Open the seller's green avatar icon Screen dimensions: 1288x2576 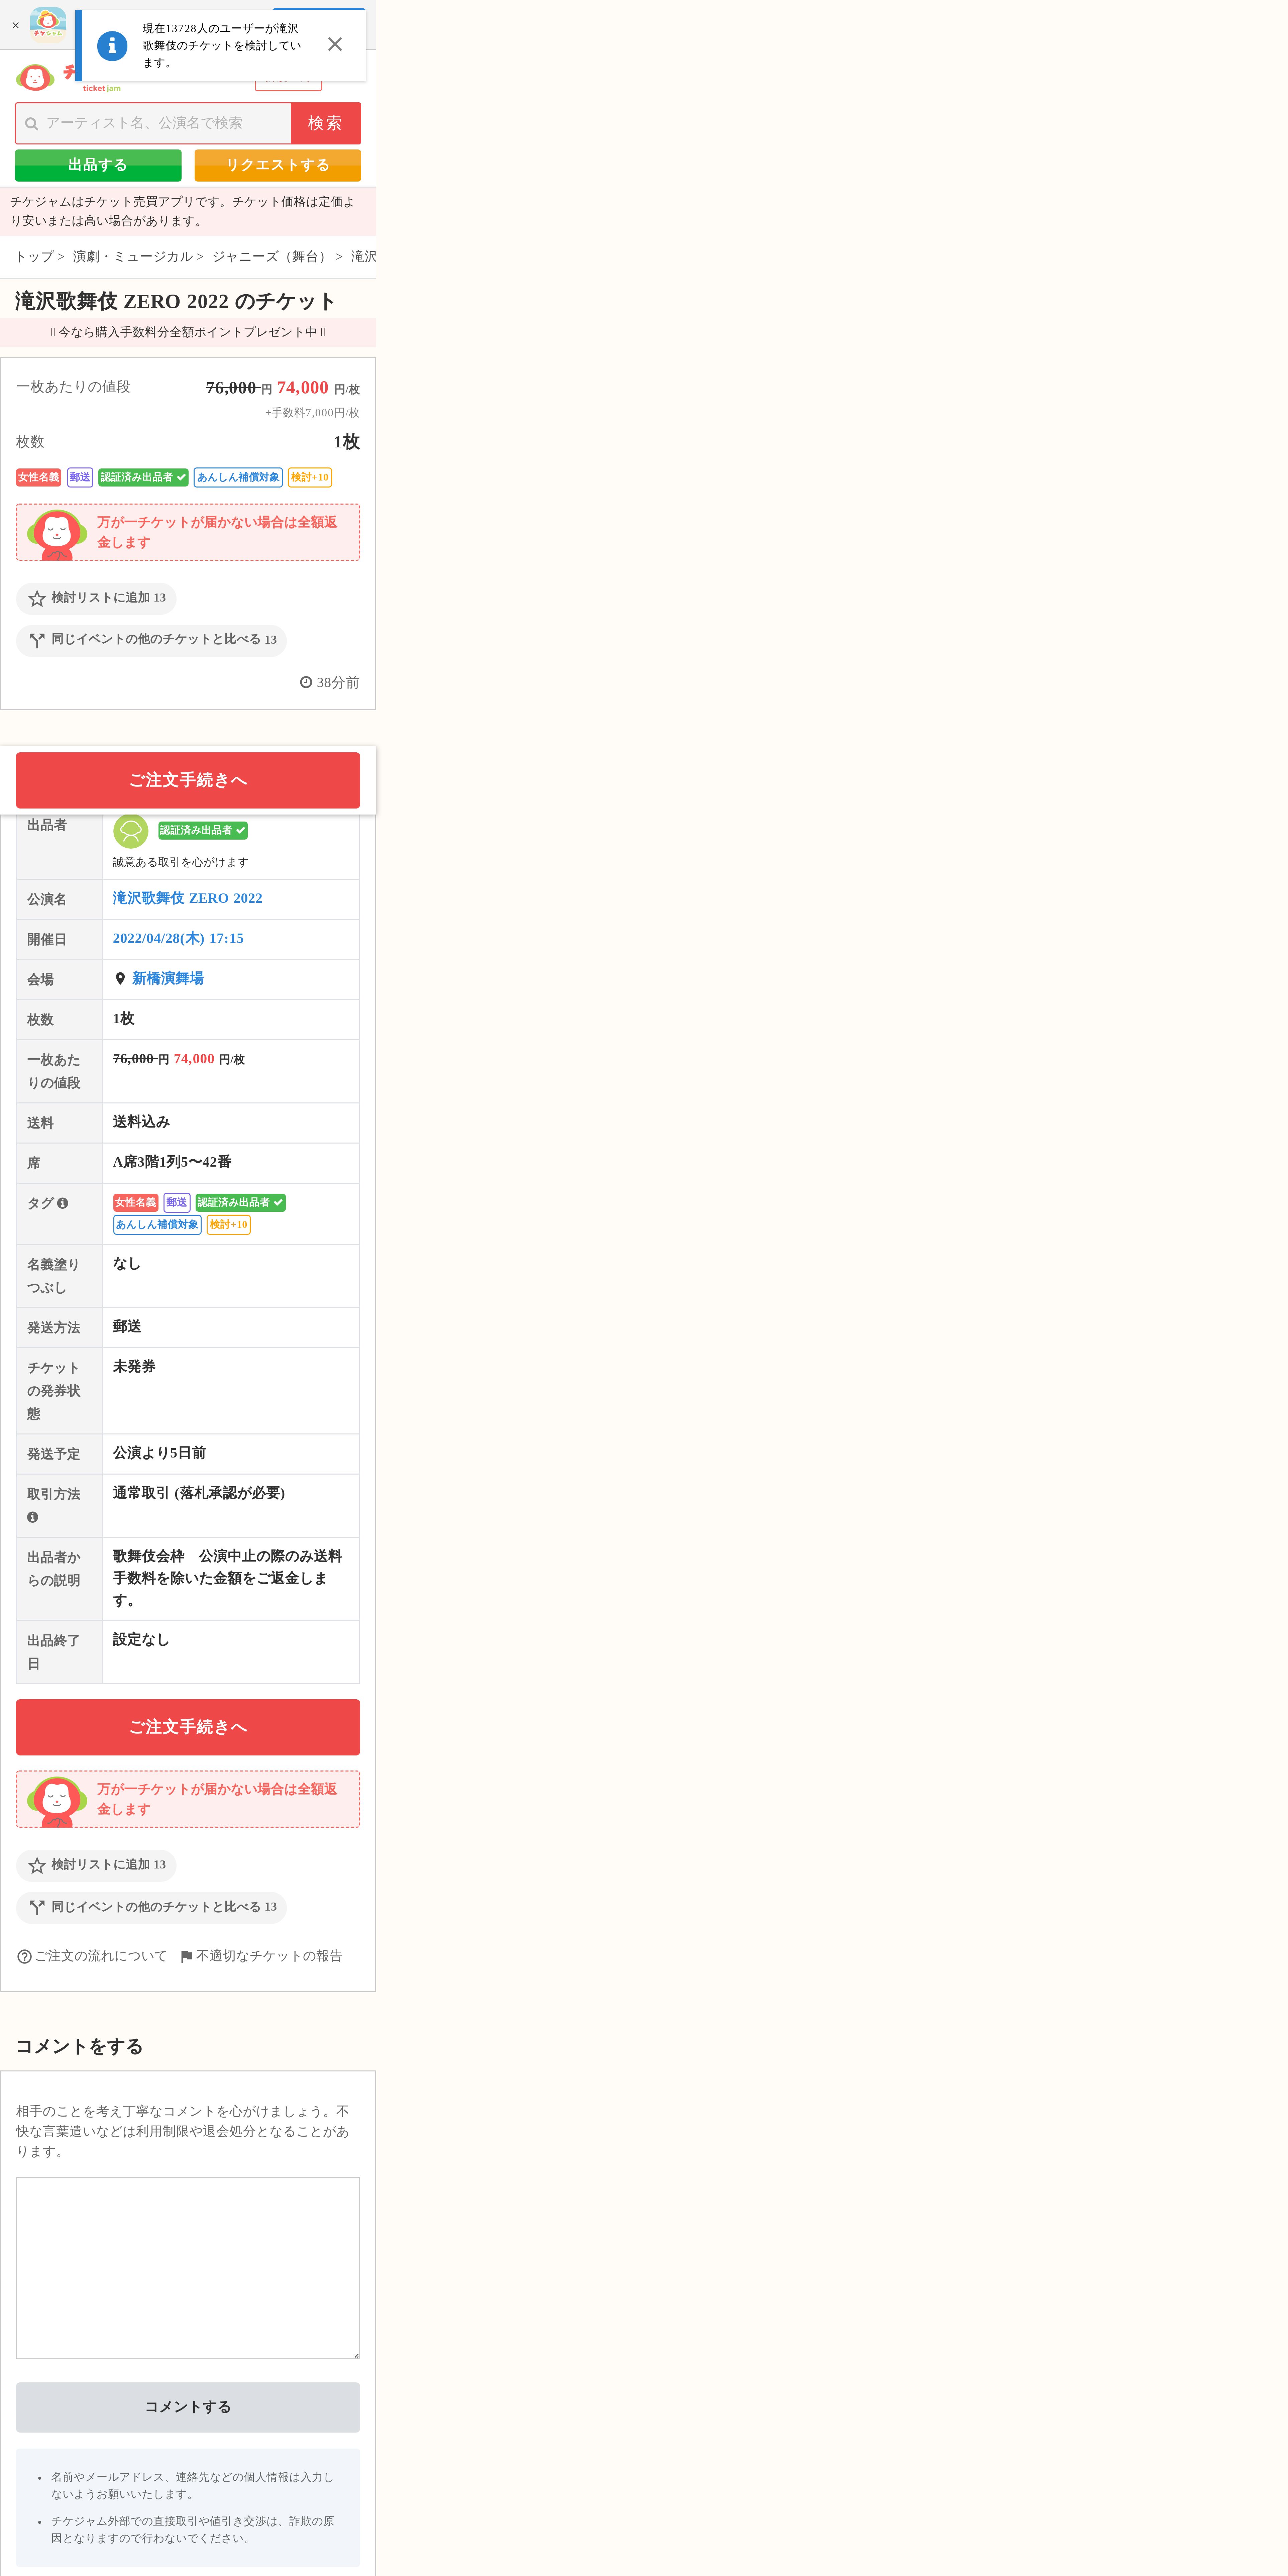pyautogui.click(x=131, y=831)
